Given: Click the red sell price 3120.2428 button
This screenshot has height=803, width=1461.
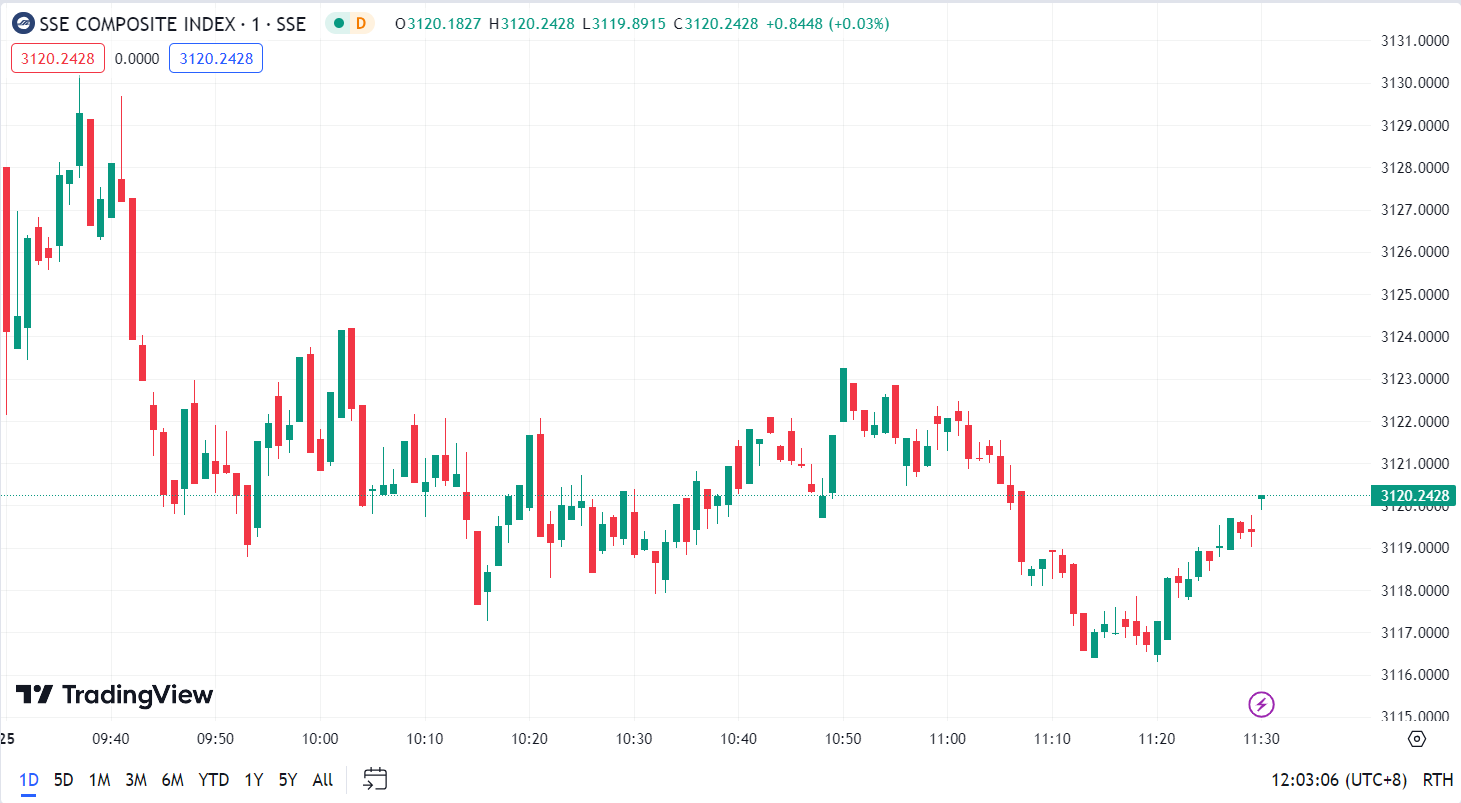Looking at the screenshot, I should pyautogui.click(x=58, y=59).
